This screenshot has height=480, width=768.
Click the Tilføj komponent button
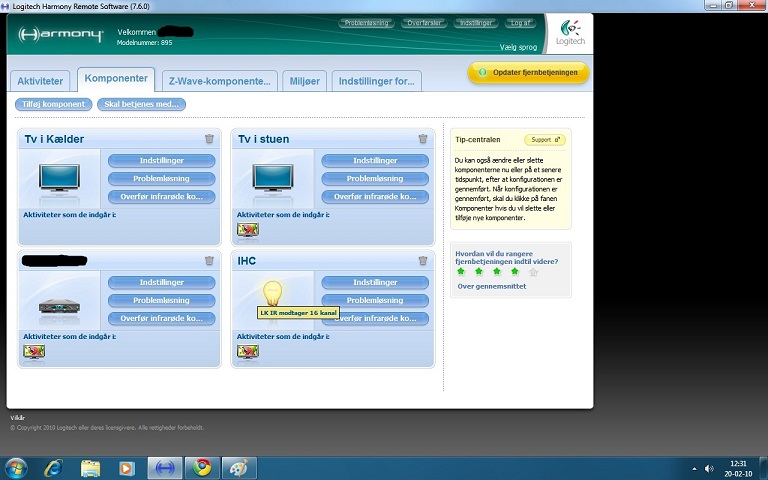click(53, 104)
